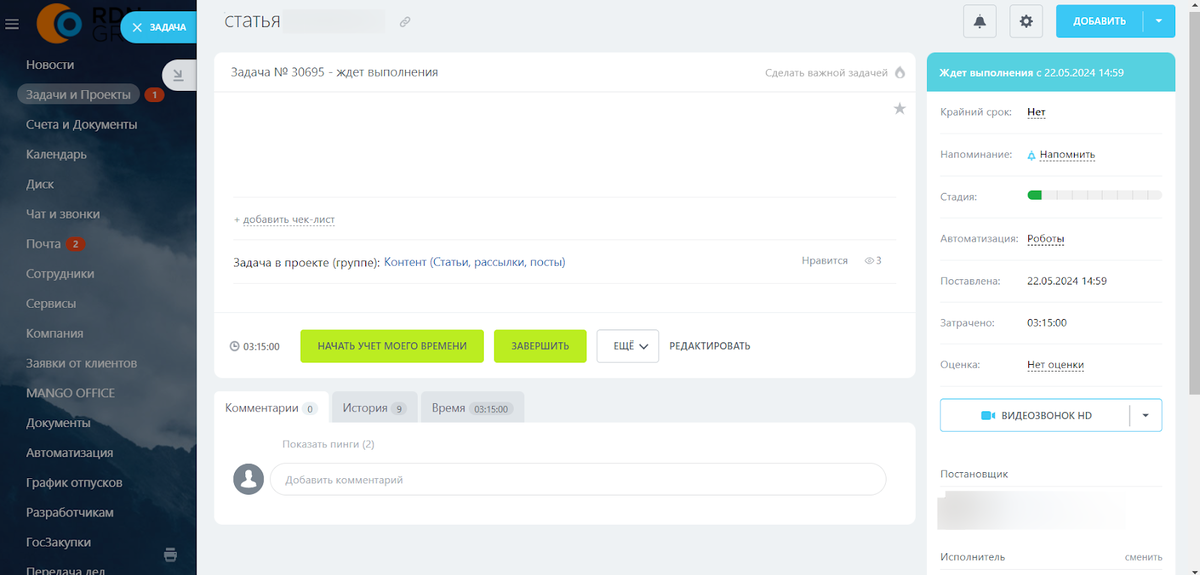Open Автоматизация in sidebar
The height and width of the screenshot is (575, 1200).
tap(70, 453)
